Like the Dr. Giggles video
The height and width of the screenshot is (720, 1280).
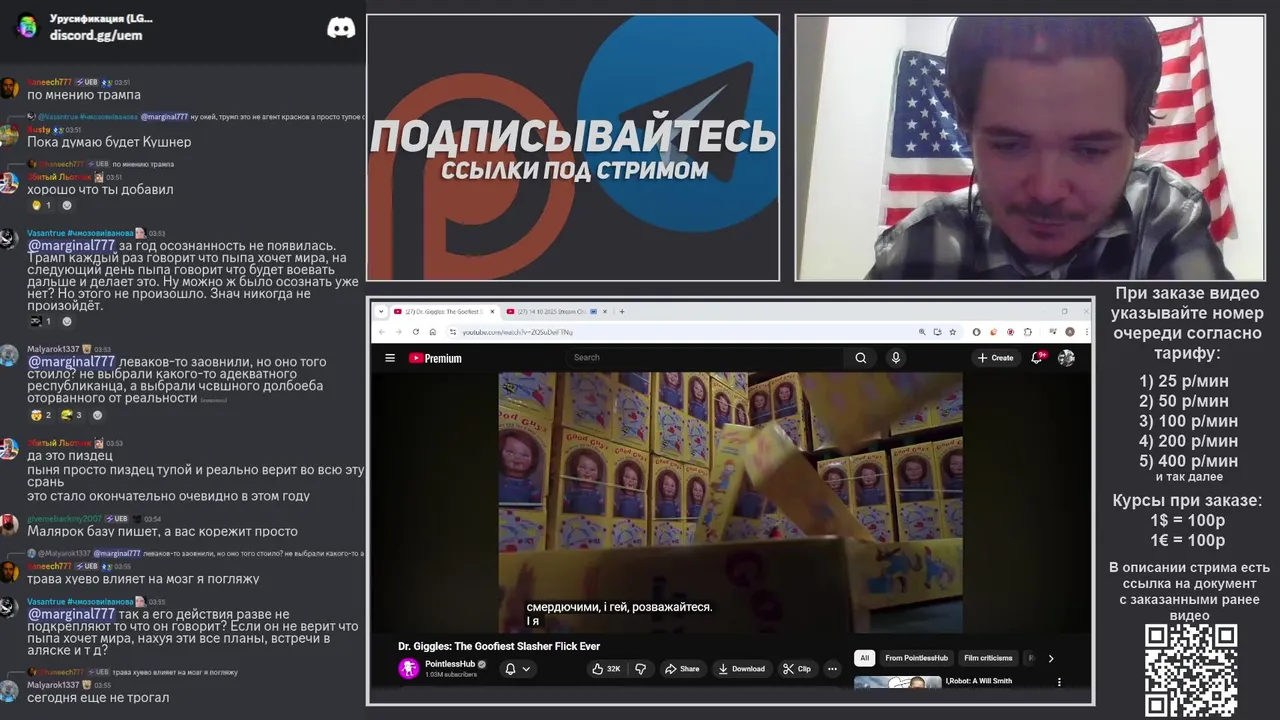(606, 669)
